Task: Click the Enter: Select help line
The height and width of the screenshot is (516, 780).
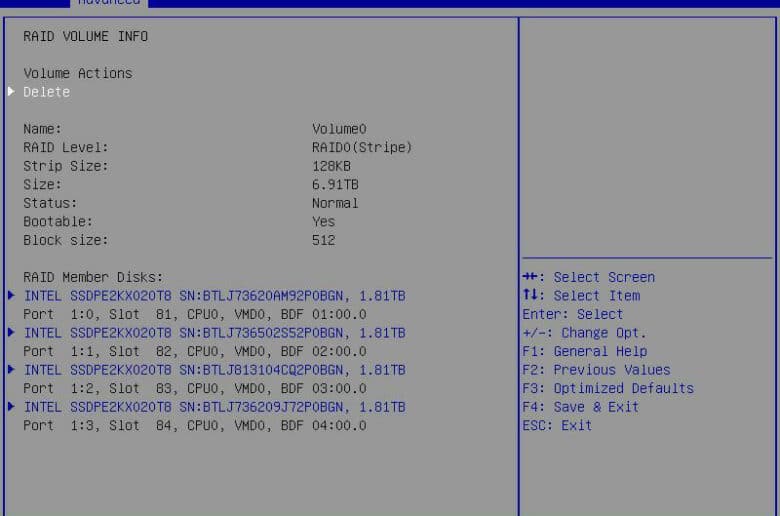Action: tap(573, 314)
